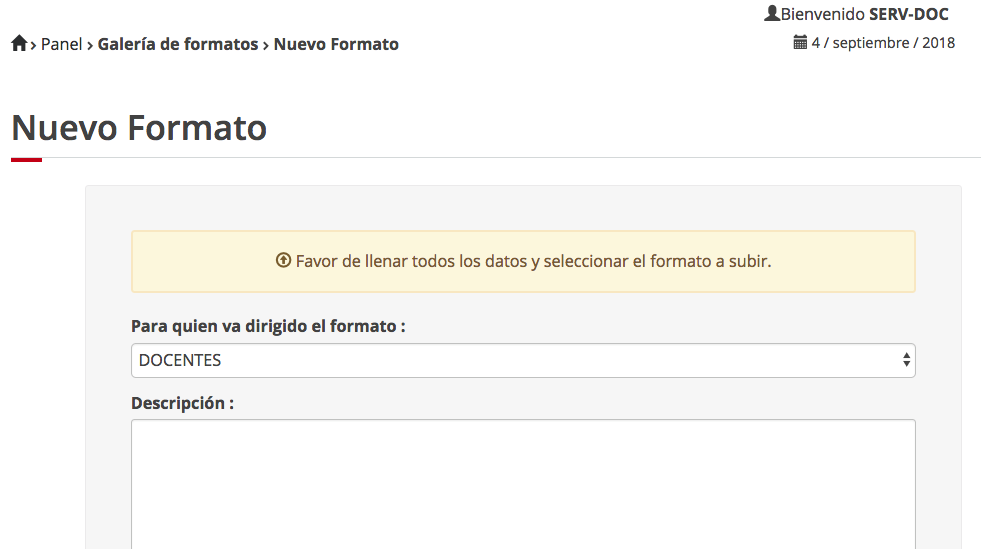This screenshot has width=981, height=549.
Task: Click the user profile icon beside Bienvenido
Action: pyautogui.click(x=771, y=14)
